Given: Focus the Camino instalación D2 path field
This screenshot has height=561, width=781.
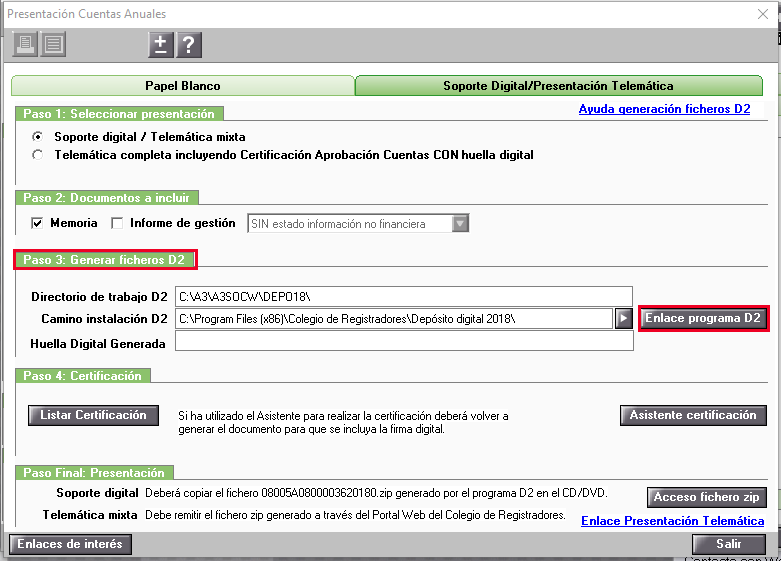Looking at the screenshot, I should pos(393,318).
